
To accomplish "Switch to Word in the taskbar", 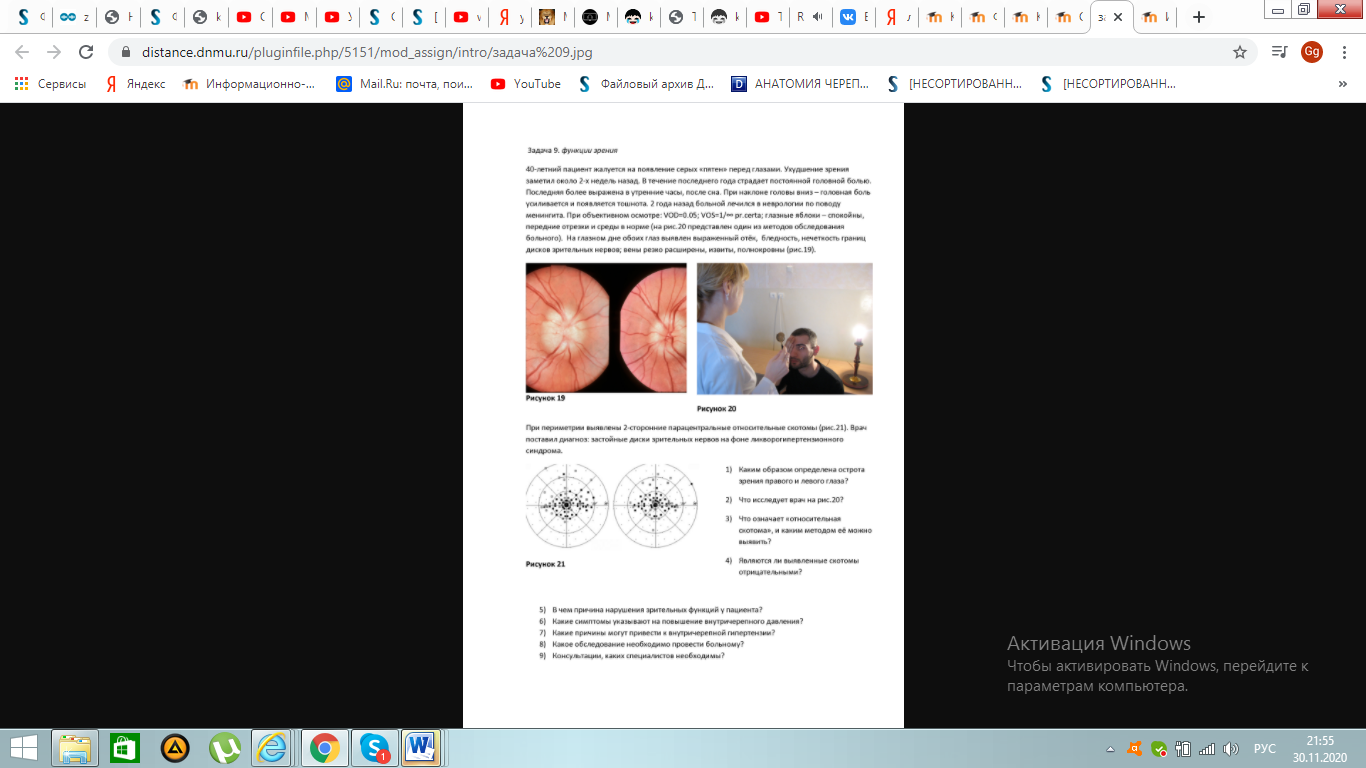I will tap(421, 748).
